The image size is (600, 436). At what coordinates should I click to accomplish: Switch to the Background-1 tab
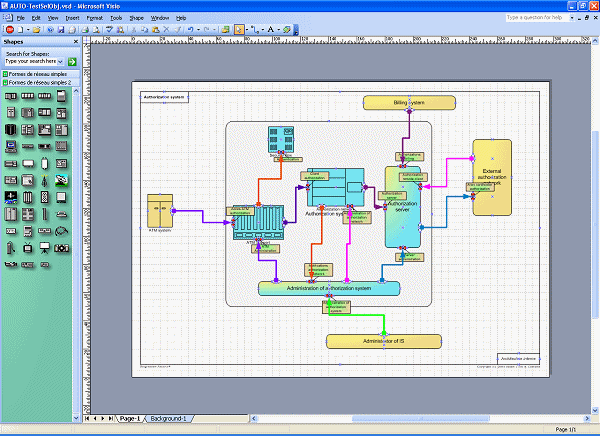(168, 419)
